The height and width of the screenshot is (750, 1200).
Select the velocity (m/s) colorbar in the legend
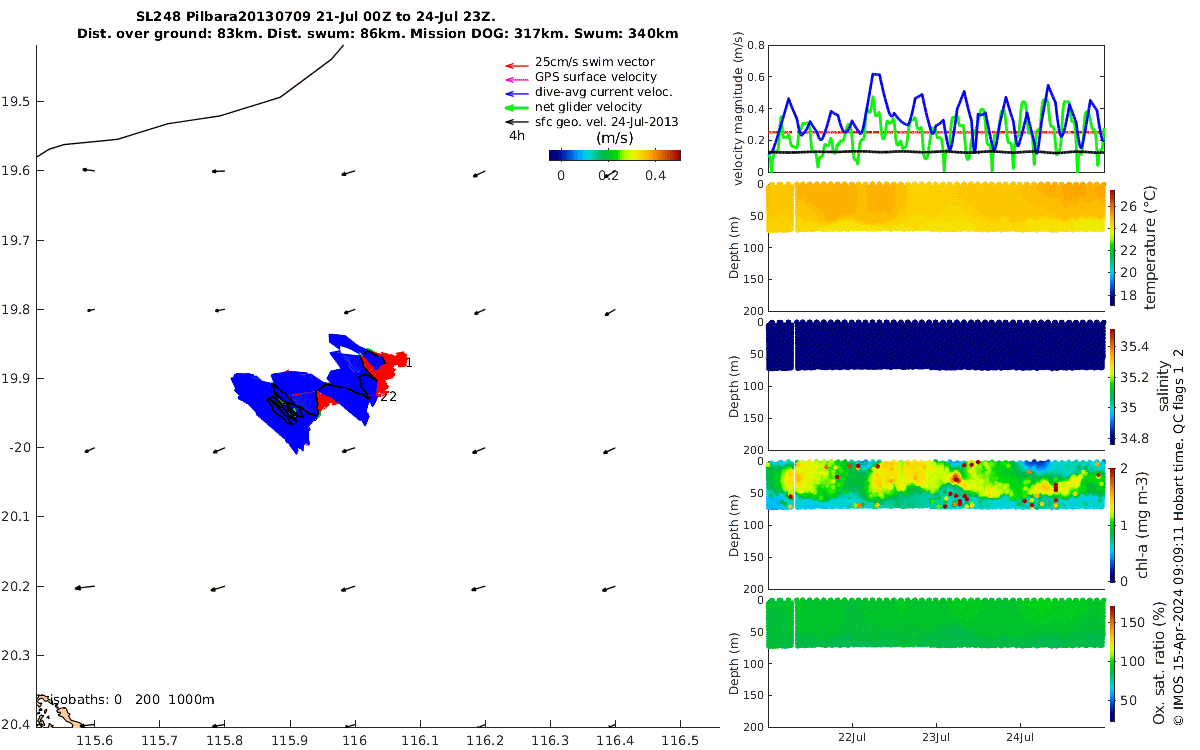(615, 155)
